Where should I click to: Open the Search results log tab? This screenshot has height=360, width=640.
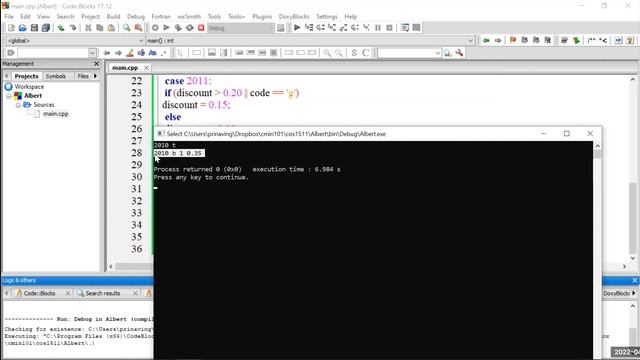(103, 293)
